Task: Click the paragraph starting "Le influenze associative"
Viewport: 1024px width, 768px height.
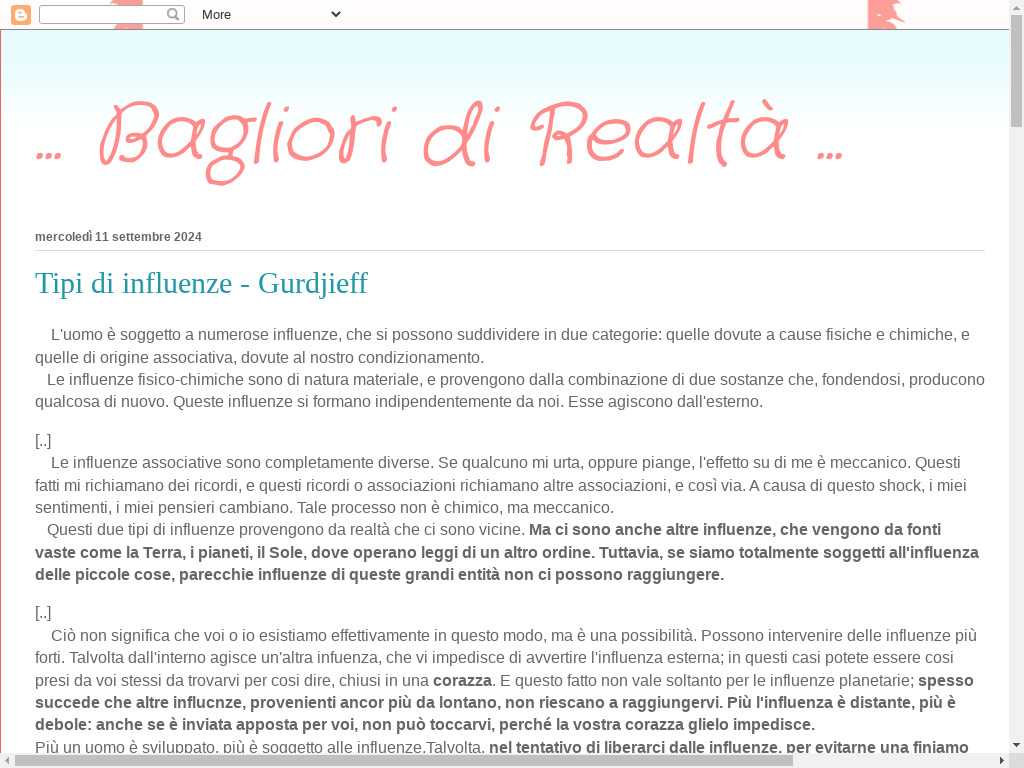Action: (x=501, y=485)
